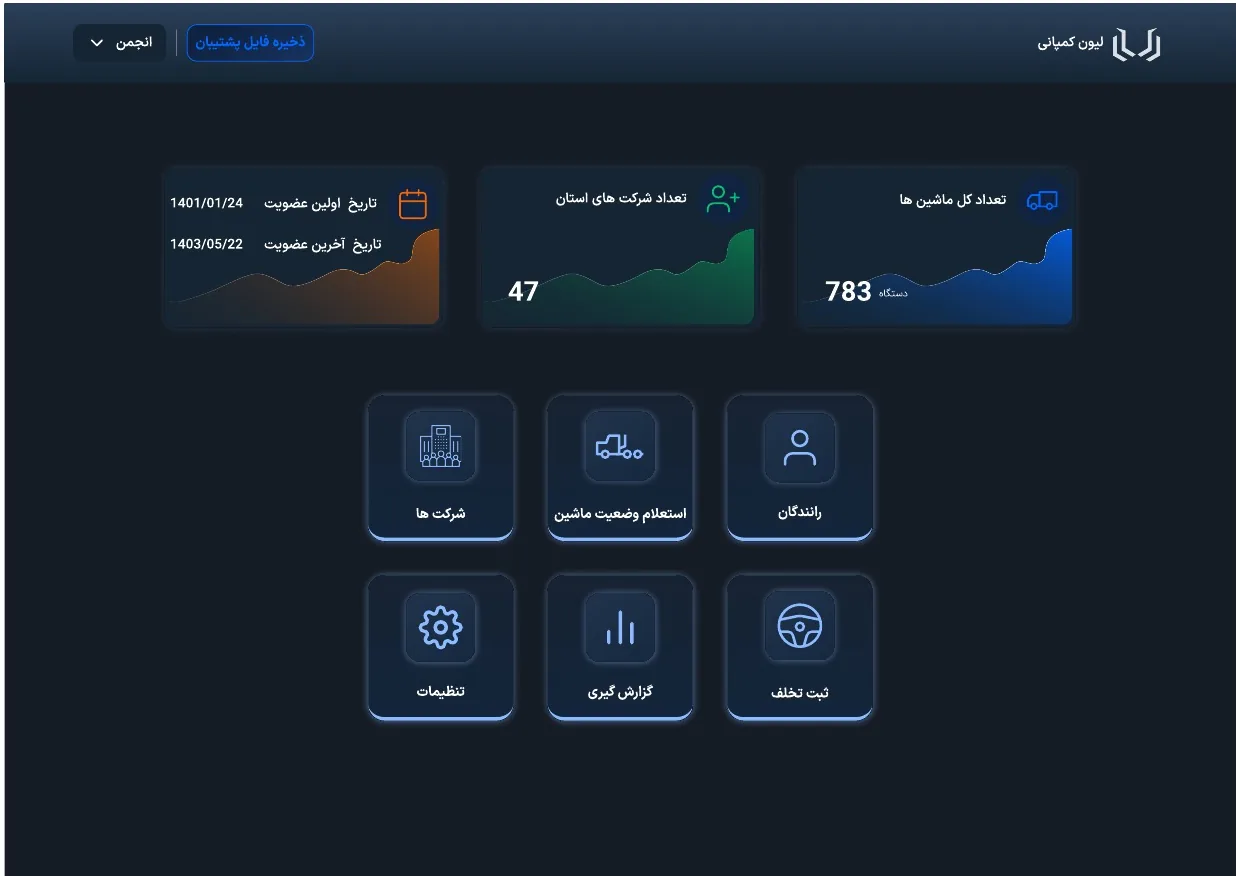Open the settings (تنظیمات) gear icon
The height and width of the screenshot is (876, 1236).
point(440,627)
